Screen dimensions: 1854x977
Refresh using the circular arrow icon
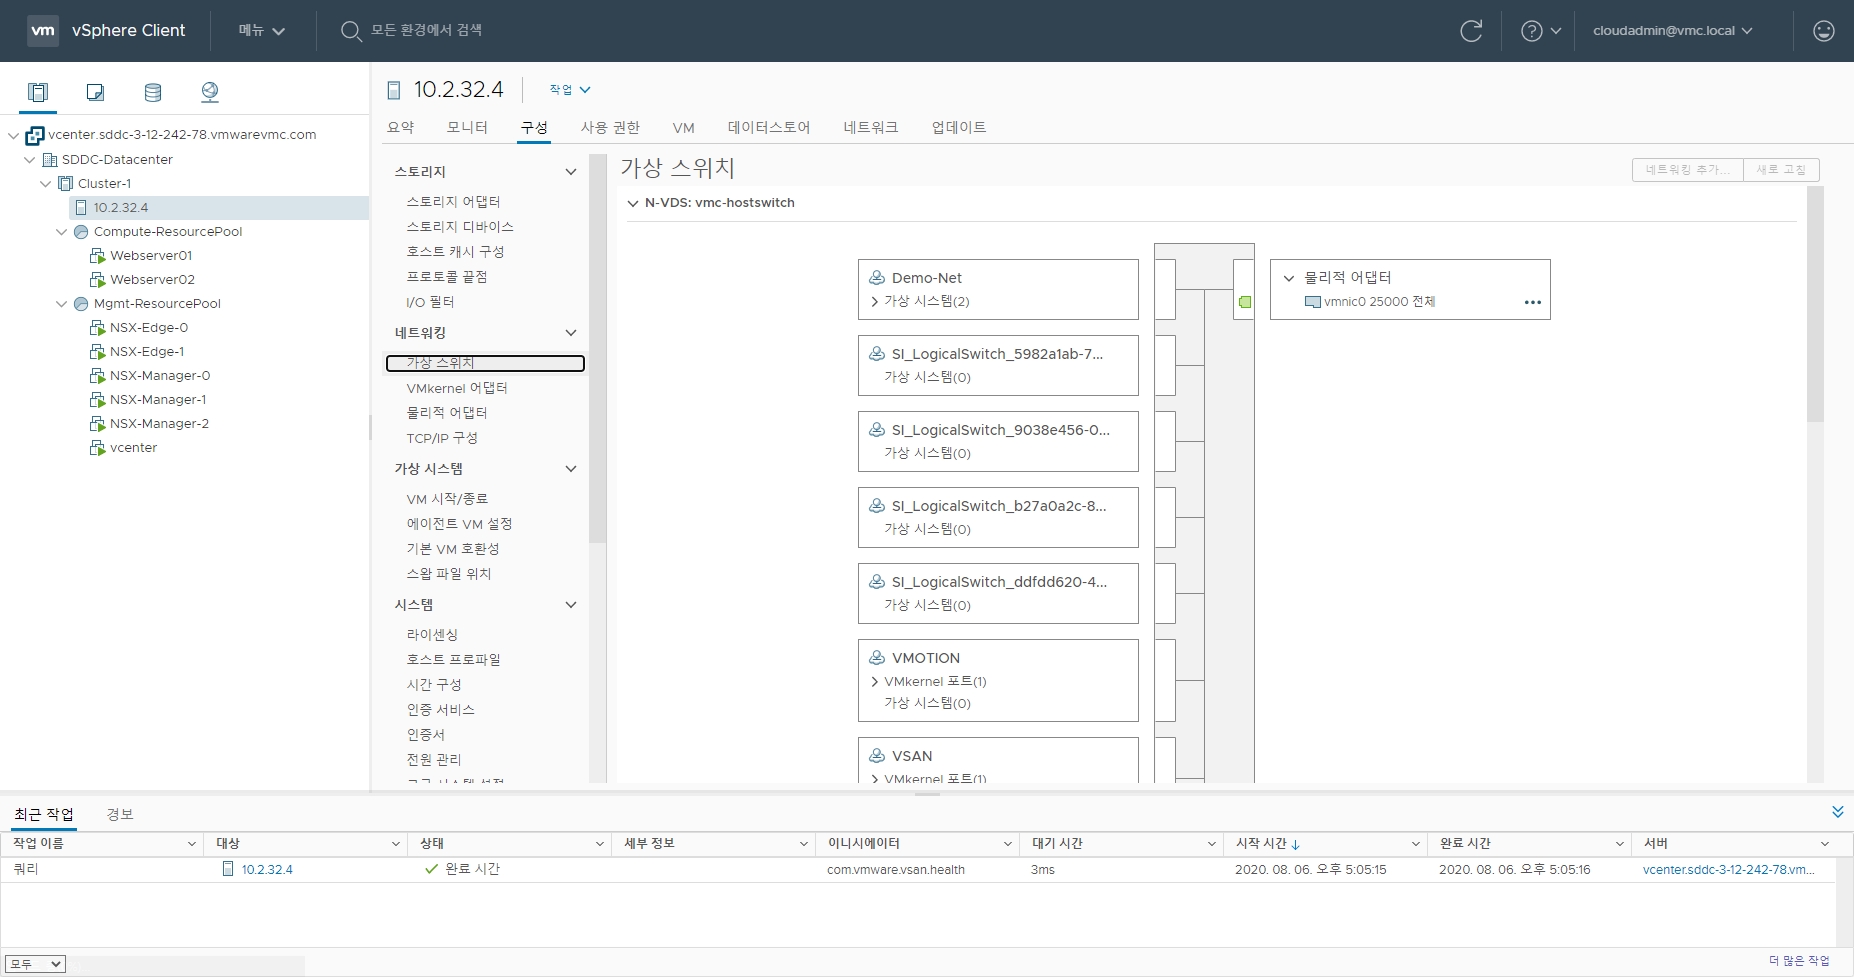click(x=1471, y=31)
